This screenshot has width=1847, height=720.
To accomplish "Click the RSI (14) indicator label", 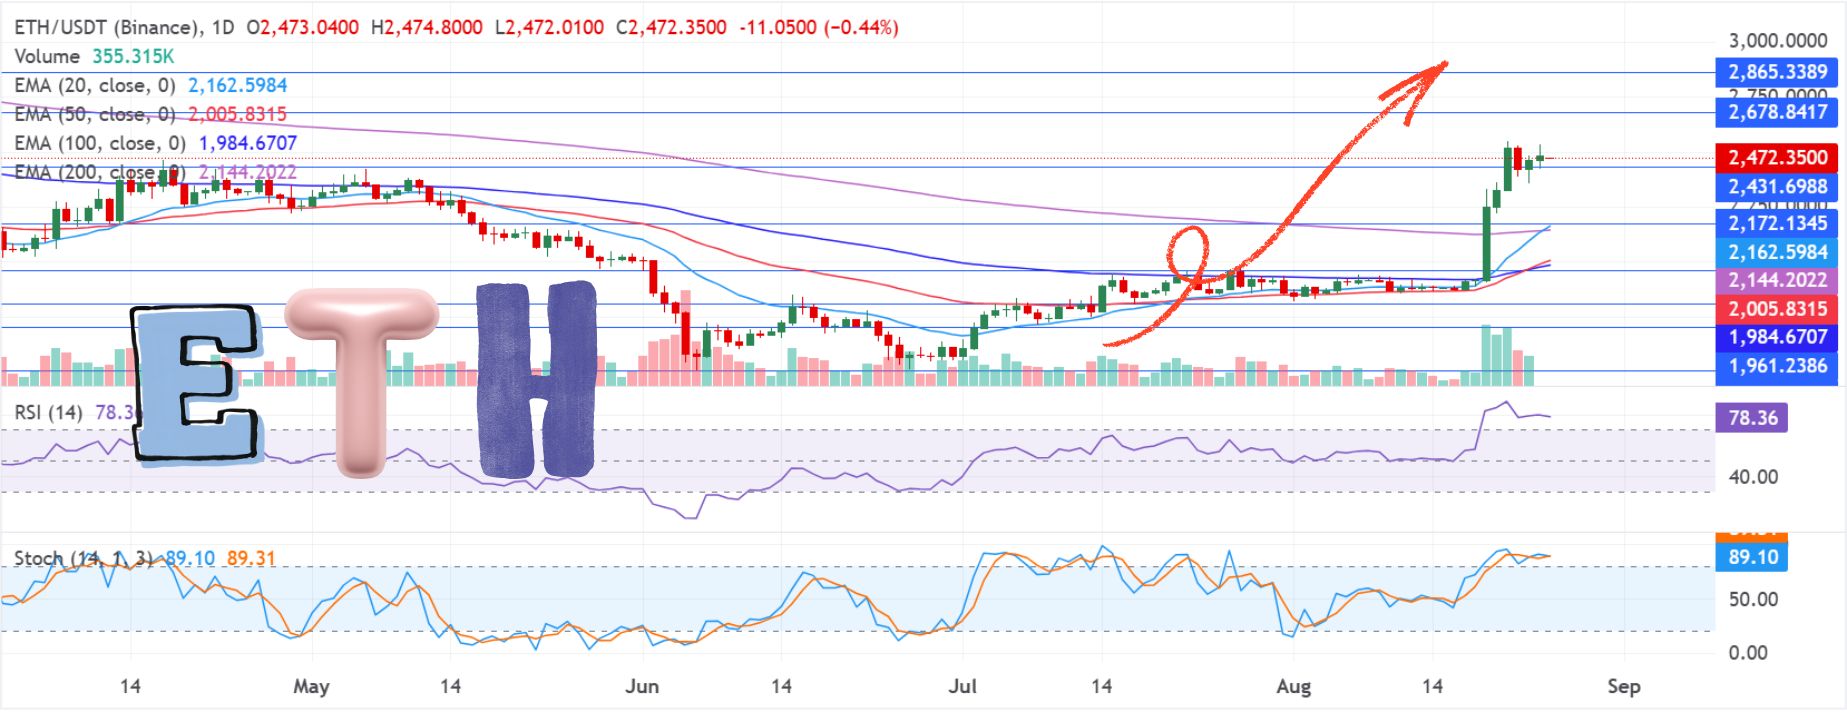I will point(48,412).
